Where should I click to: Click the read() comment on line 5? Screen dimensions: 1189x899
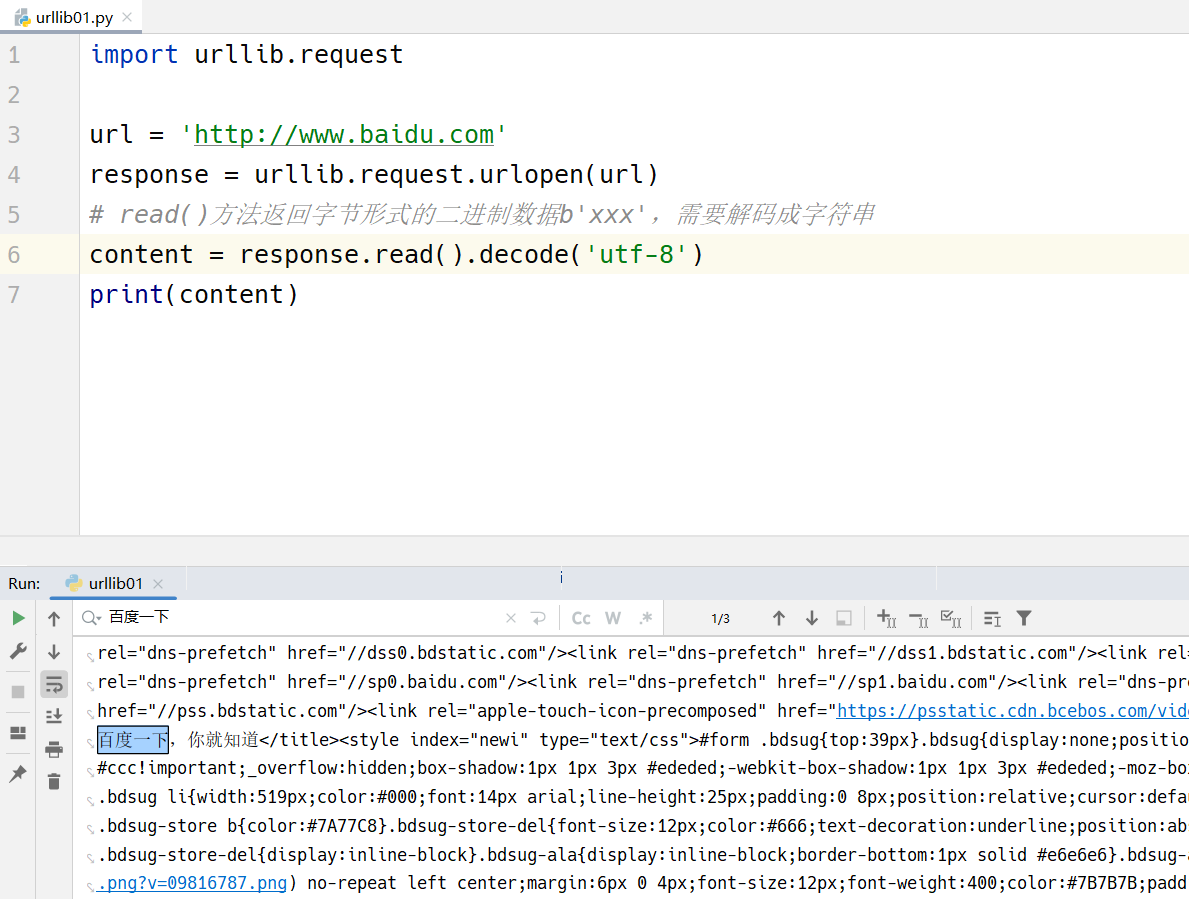[482, 215]
